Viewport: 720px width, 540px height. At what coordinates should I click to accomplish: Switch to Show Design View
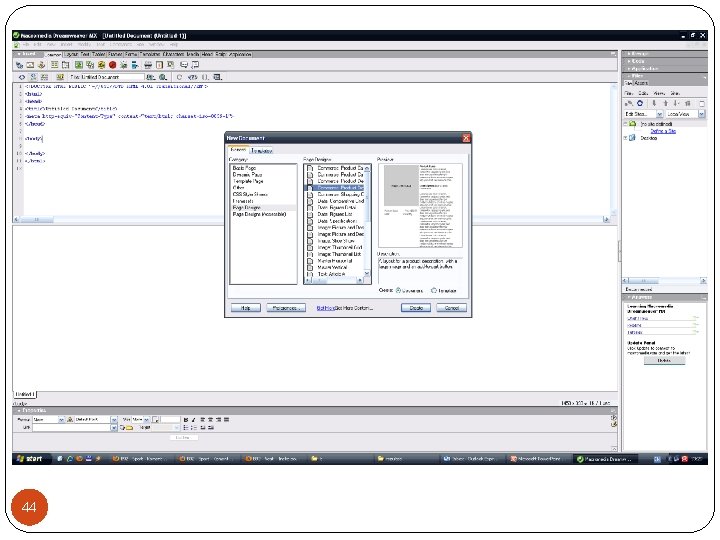click(44, 77)
